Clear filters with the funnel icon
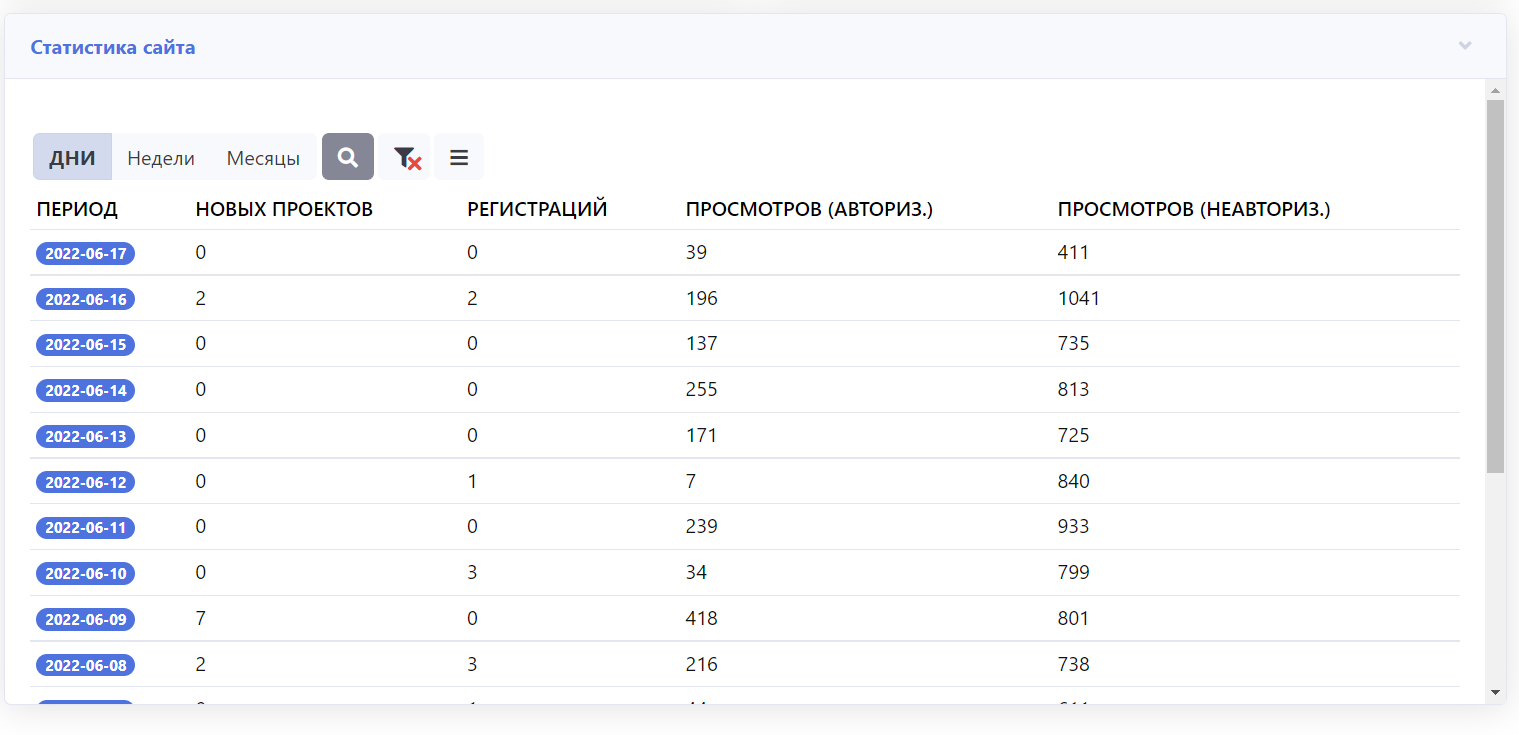Image resolution: width=1519 pixels, height=735 pixels. pos(405,157)
